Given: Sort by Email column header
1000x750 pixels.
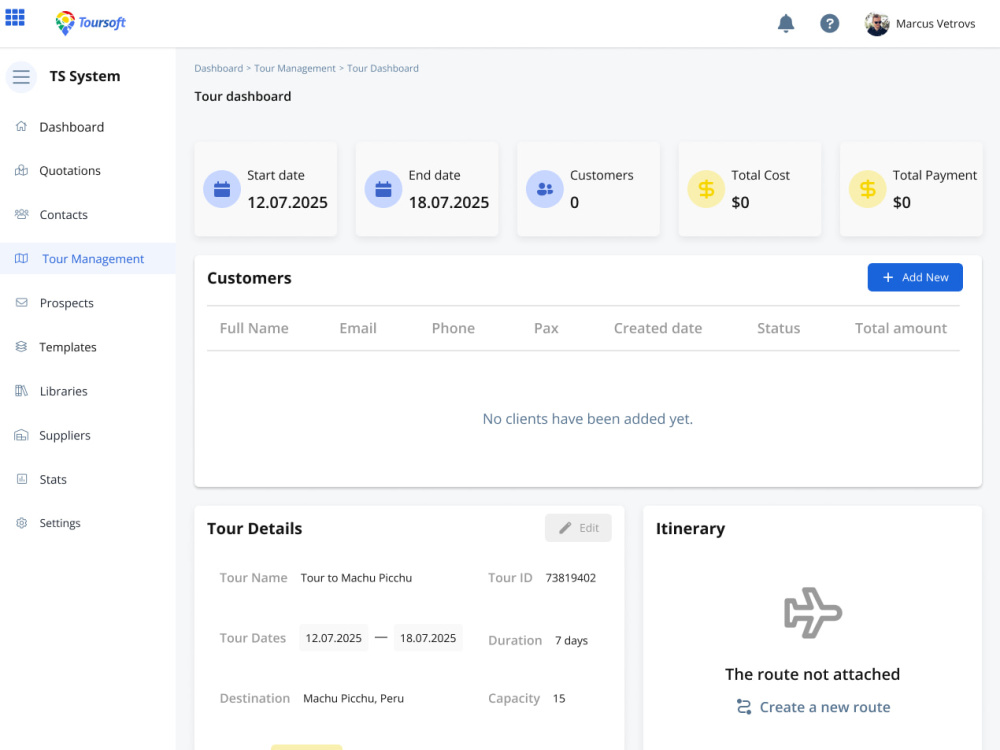Looking at the screenshot, I should (x=358, y=328).
